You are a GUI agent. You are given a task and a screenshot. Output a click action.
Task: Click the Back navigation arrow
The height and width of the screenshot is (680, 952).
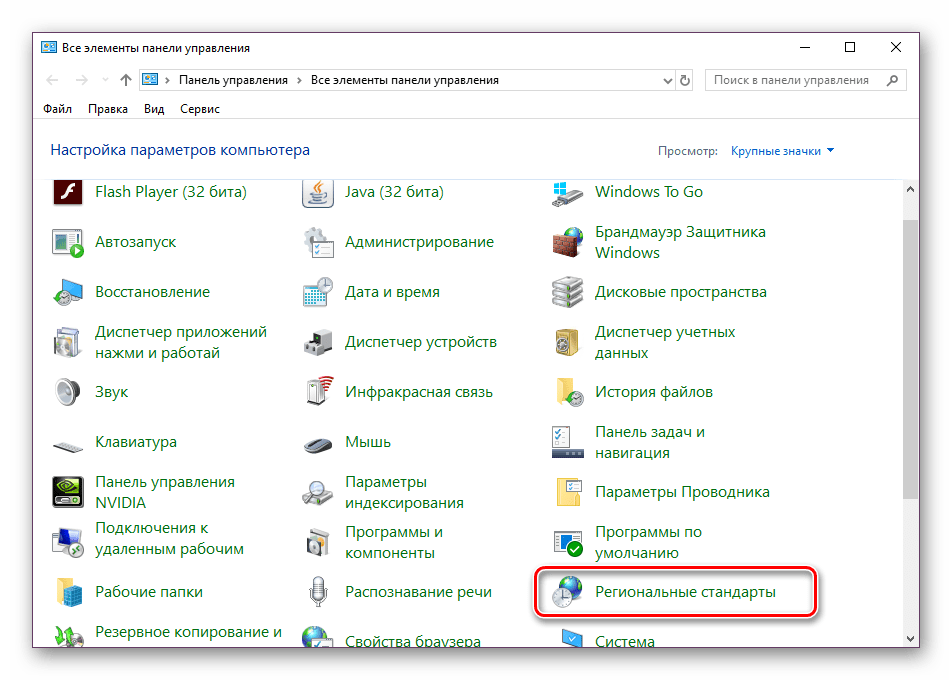coord(53,80)
